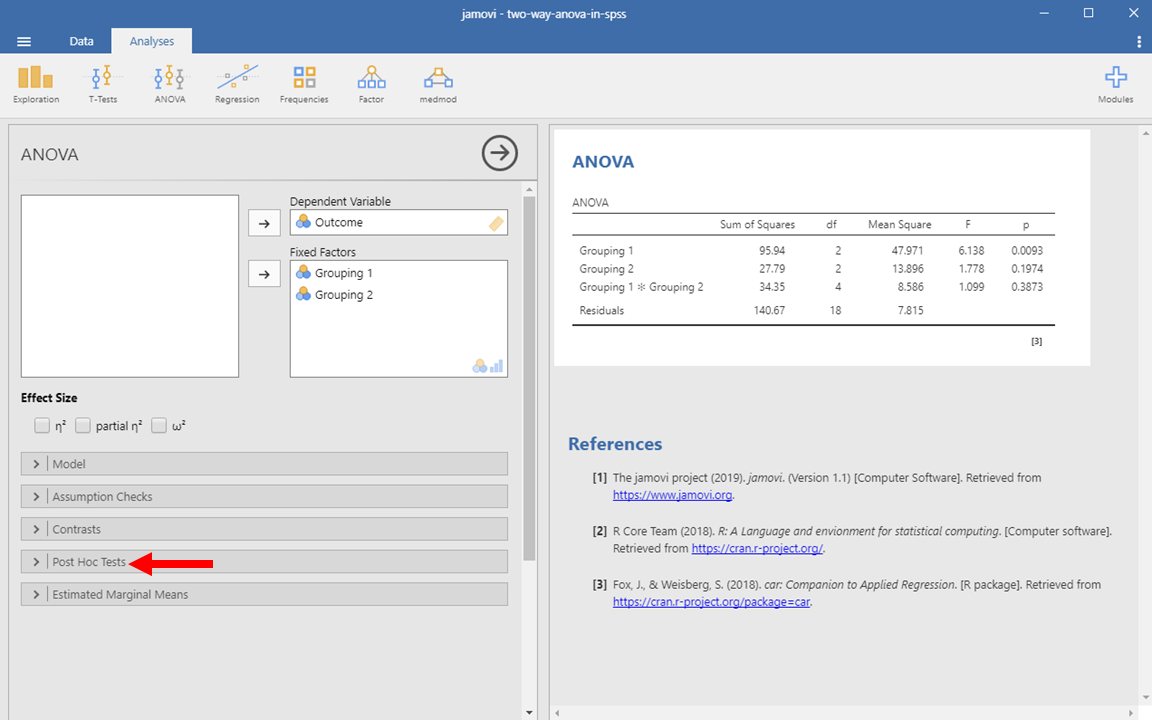Viewport: 1152px width, 720px height.
Task: Open the hamburger main menu
Action: point(24,41)
